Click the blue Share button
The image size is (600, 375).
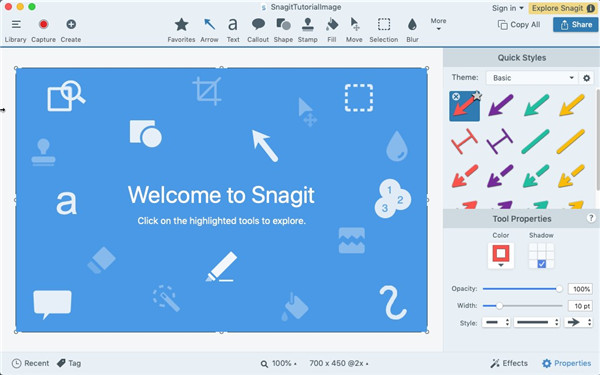576,25
